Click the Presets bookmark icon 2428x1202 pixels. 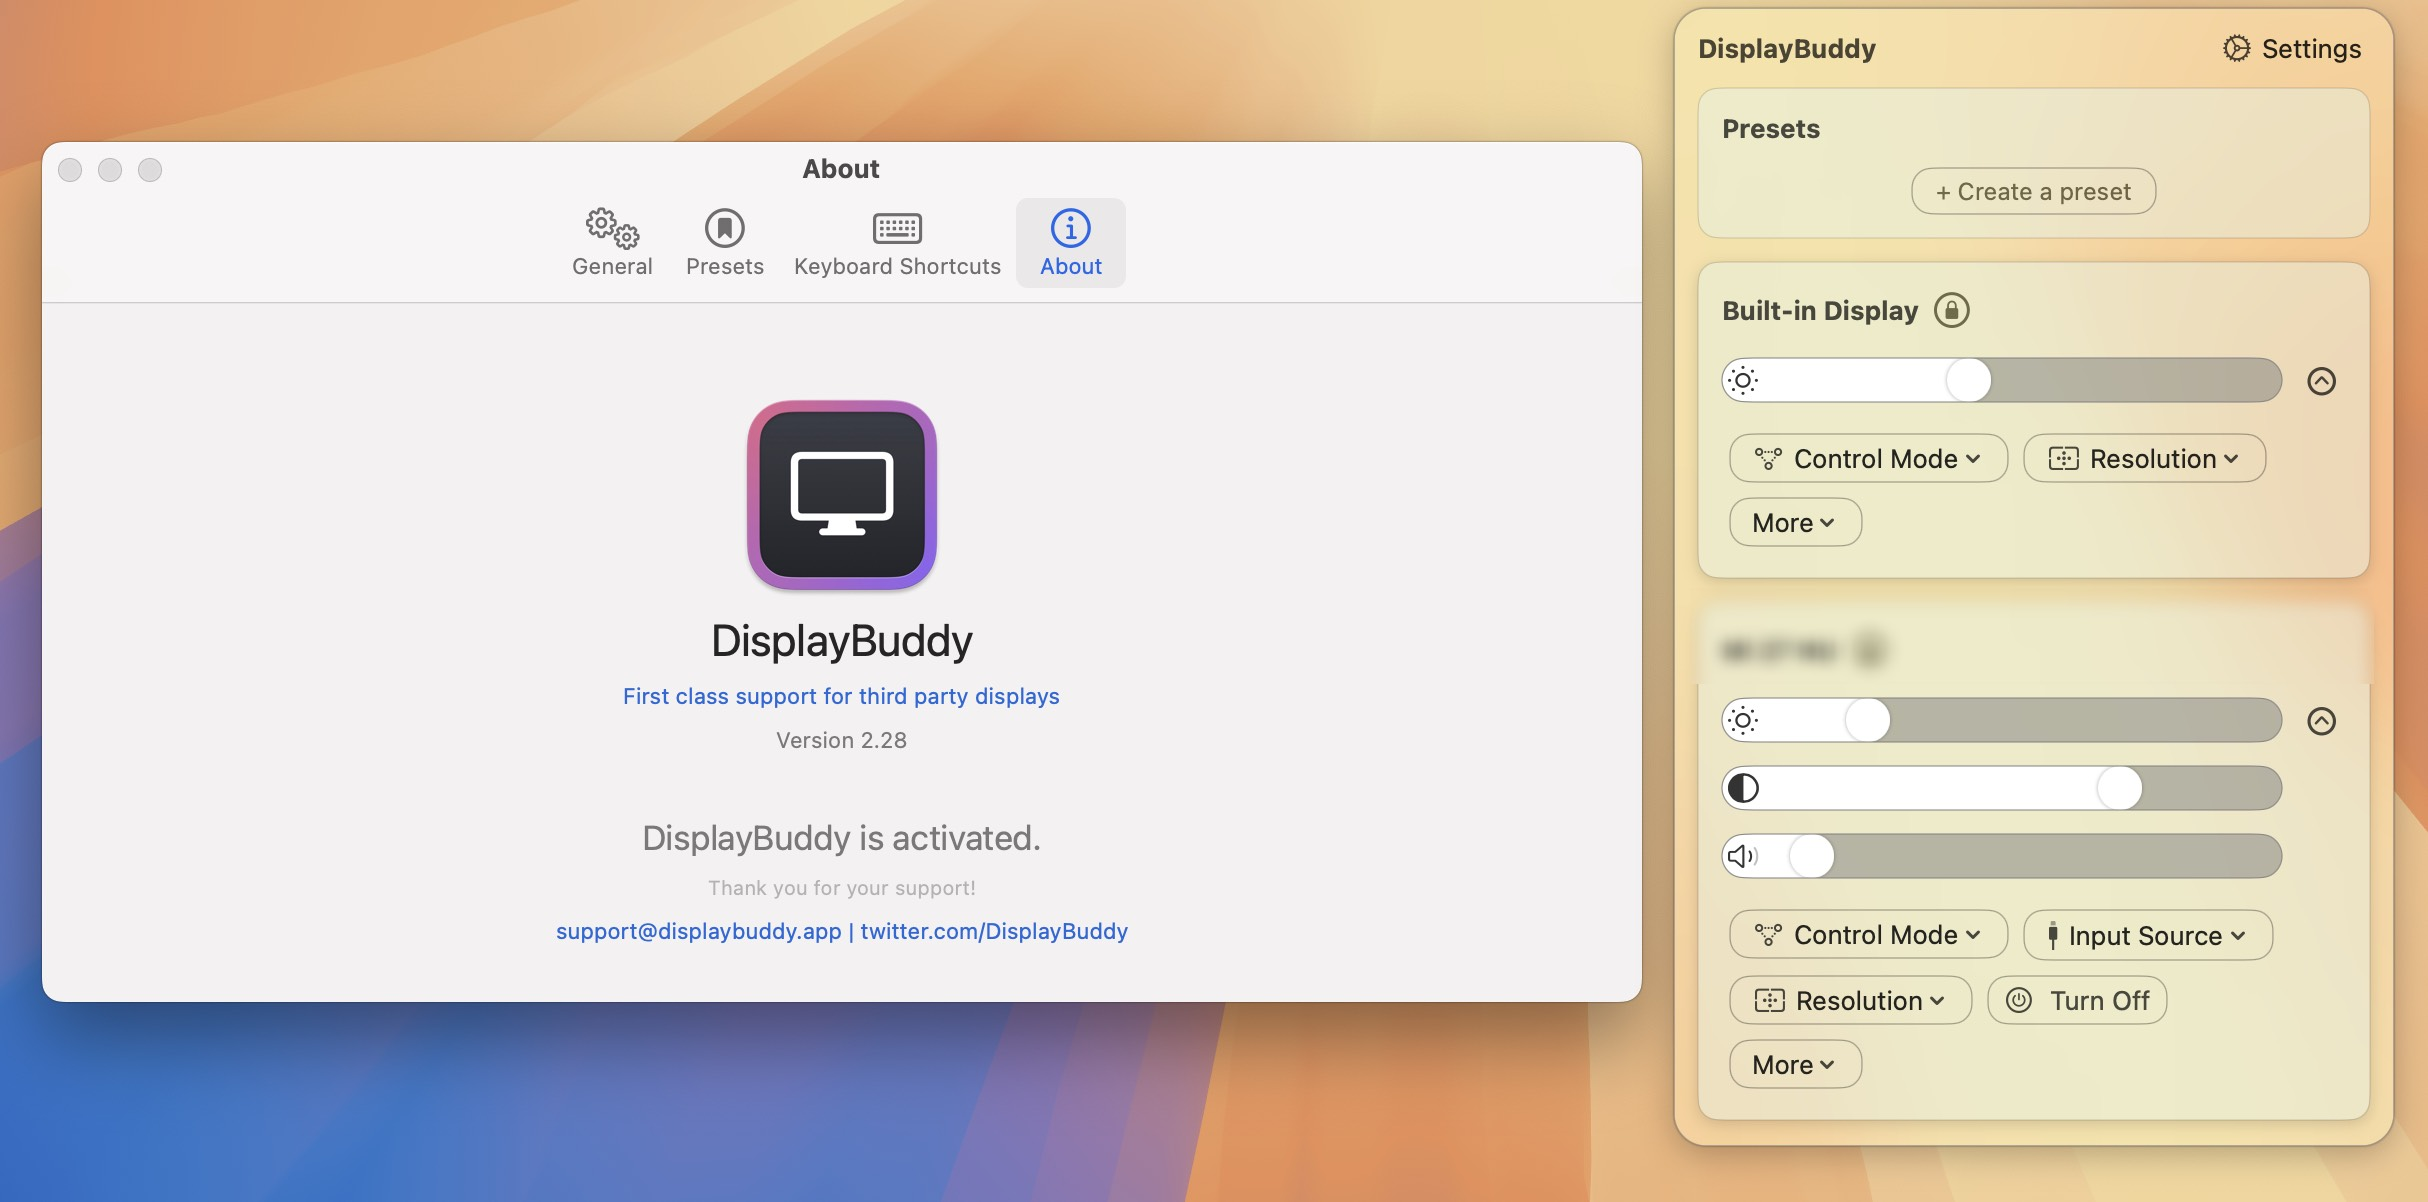point(724,228)
